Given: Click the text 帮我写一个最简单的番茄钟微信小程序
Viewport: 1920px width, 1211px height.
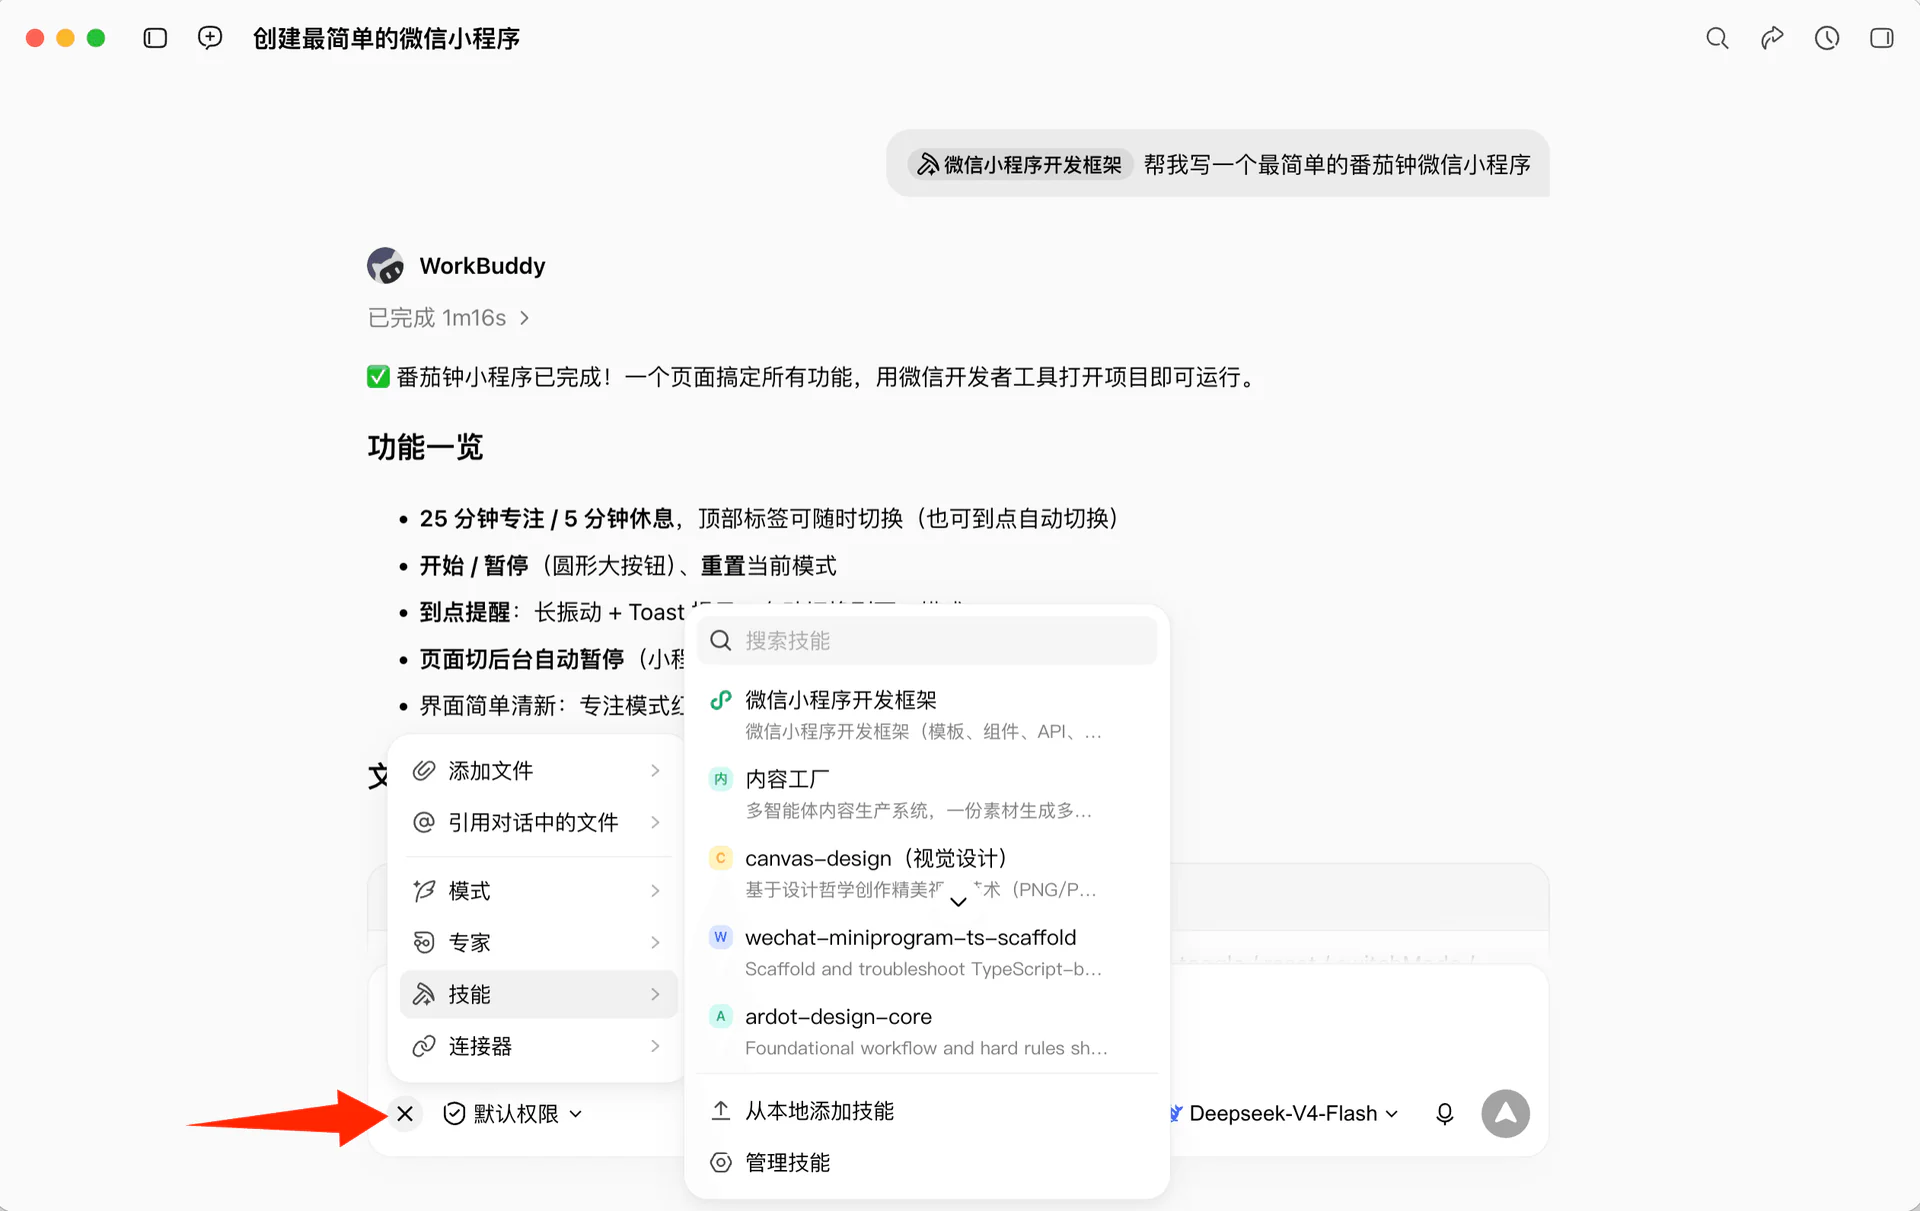Looking at the screenshot, I should [1337, 164].
